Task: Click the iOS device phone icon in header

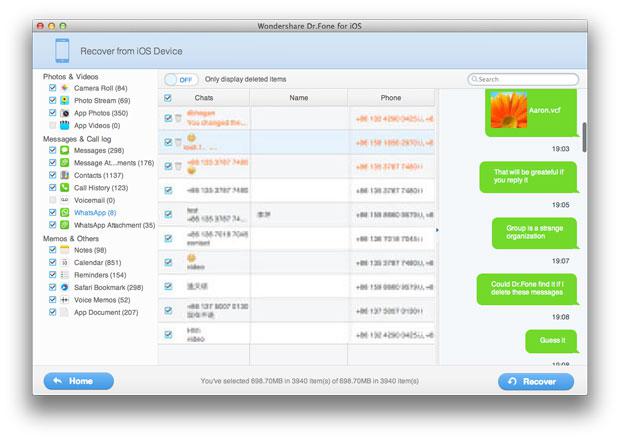Action: [62, 51]
